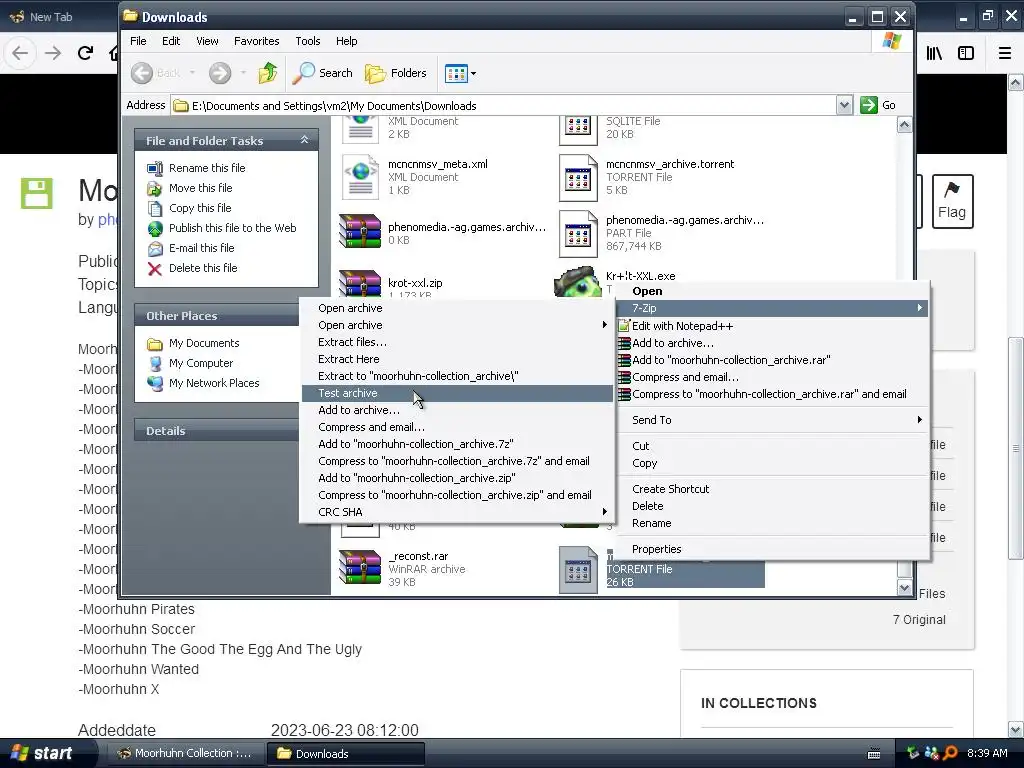Click Delete this file task

point(203,268)
